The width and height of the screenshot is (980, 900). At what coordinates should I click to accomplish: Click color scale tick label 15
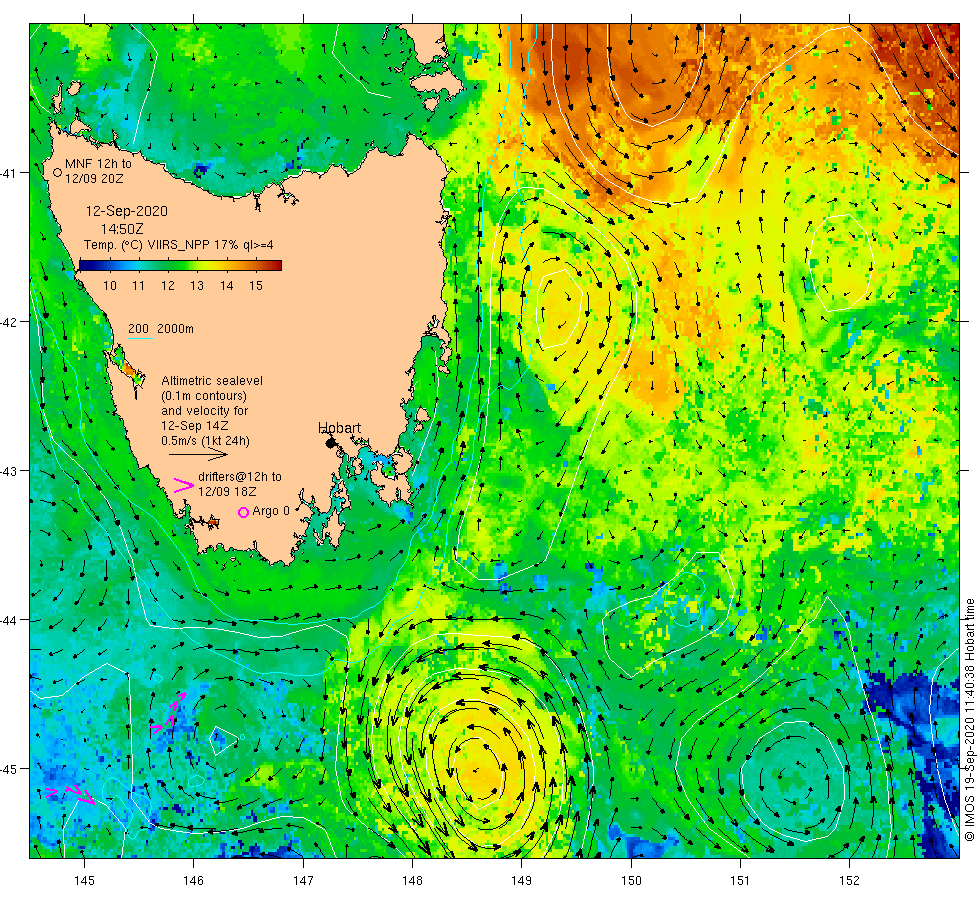(256, 286)
